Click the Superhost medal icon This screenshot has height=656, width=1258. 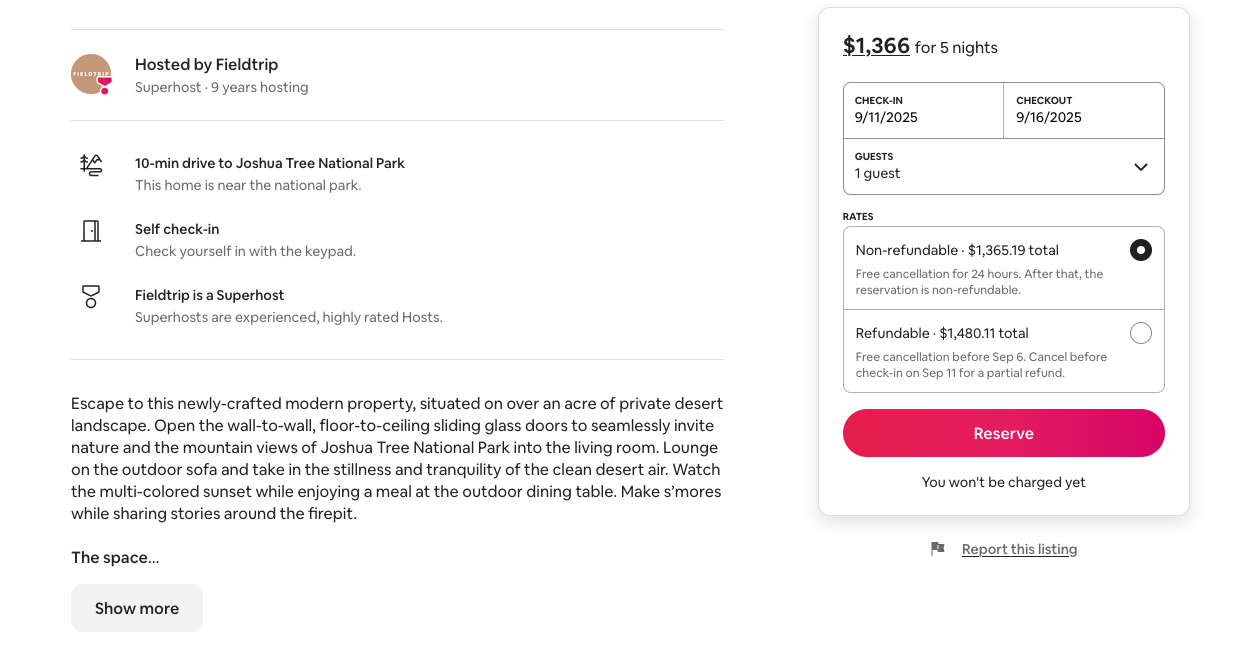click(91, 297)
